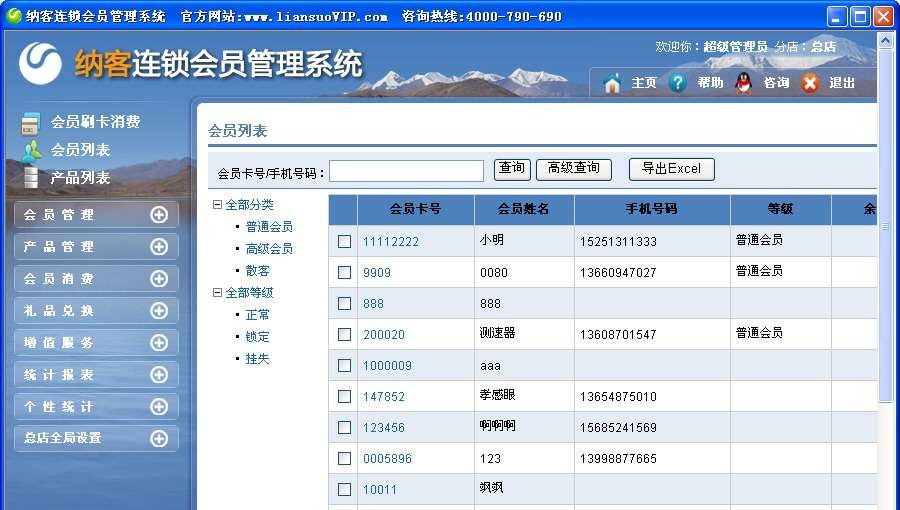Click 退出 to log out

[x=842, y=83]
